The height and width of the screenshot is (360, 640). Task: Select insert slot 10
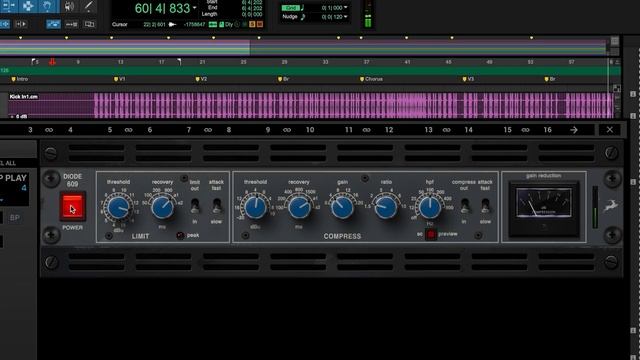click(310, 130)
